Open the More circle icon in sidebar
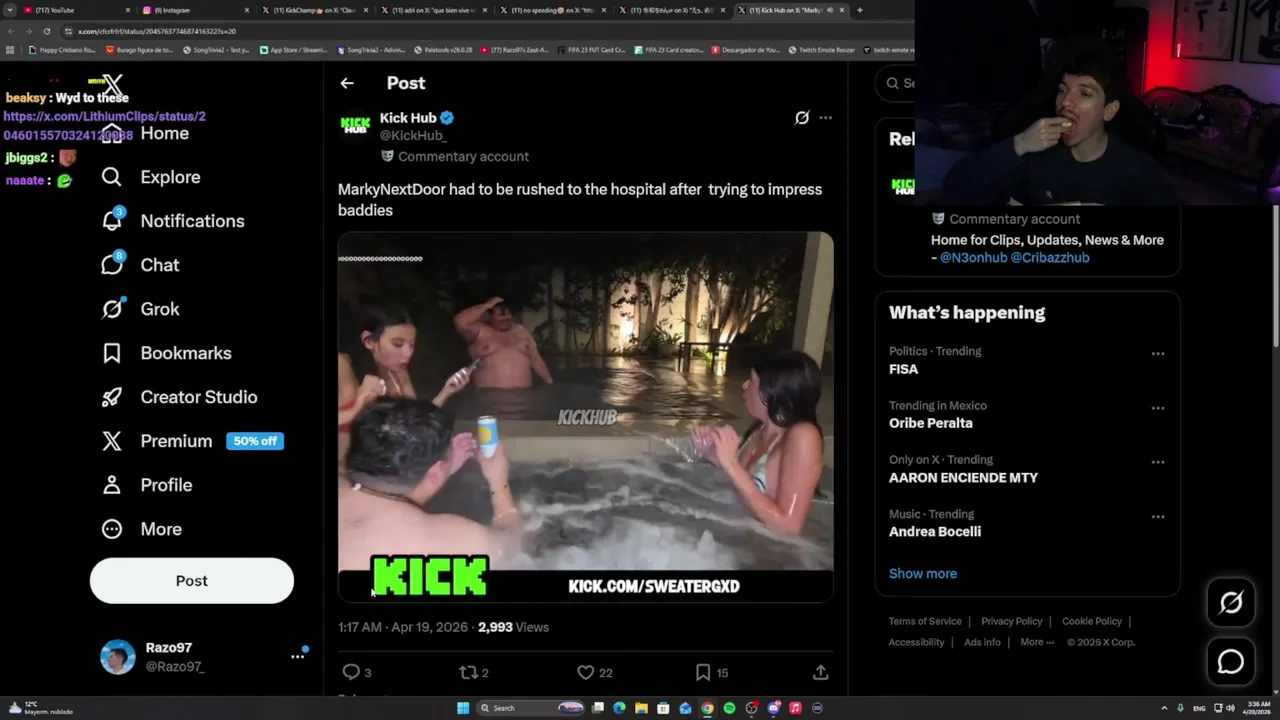The width and height of the screenshot is (1280, 720). 112,529
